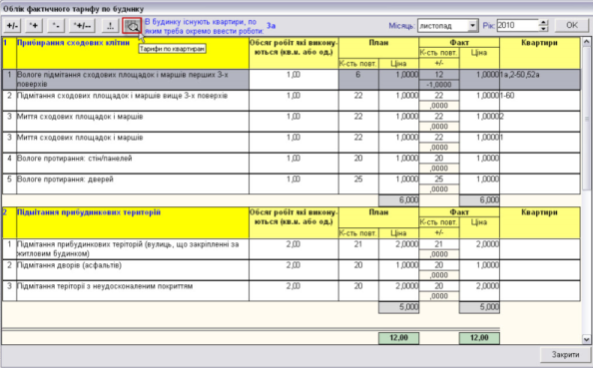Open apartment tariffs via magnifier icon
Image resolution: width=594 pixels, height=368 pixels.
pos(132,26)
